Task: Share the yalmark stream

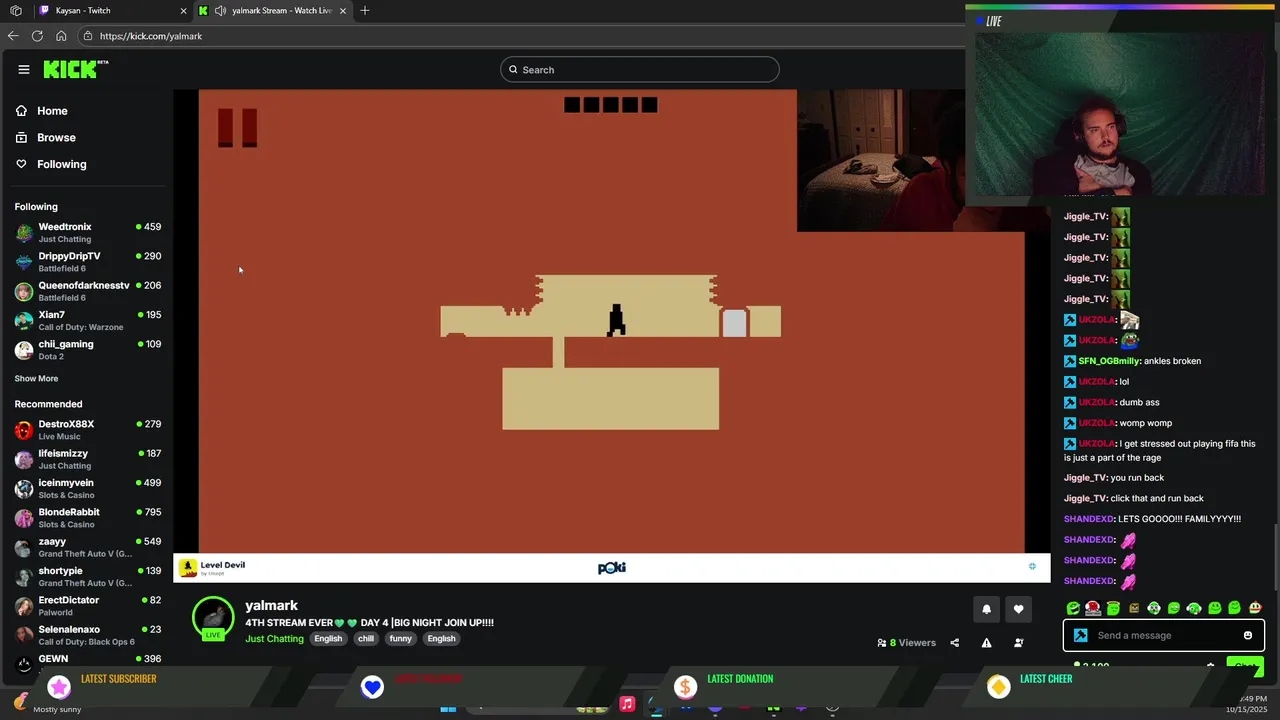Action: (x=954, y=643)
